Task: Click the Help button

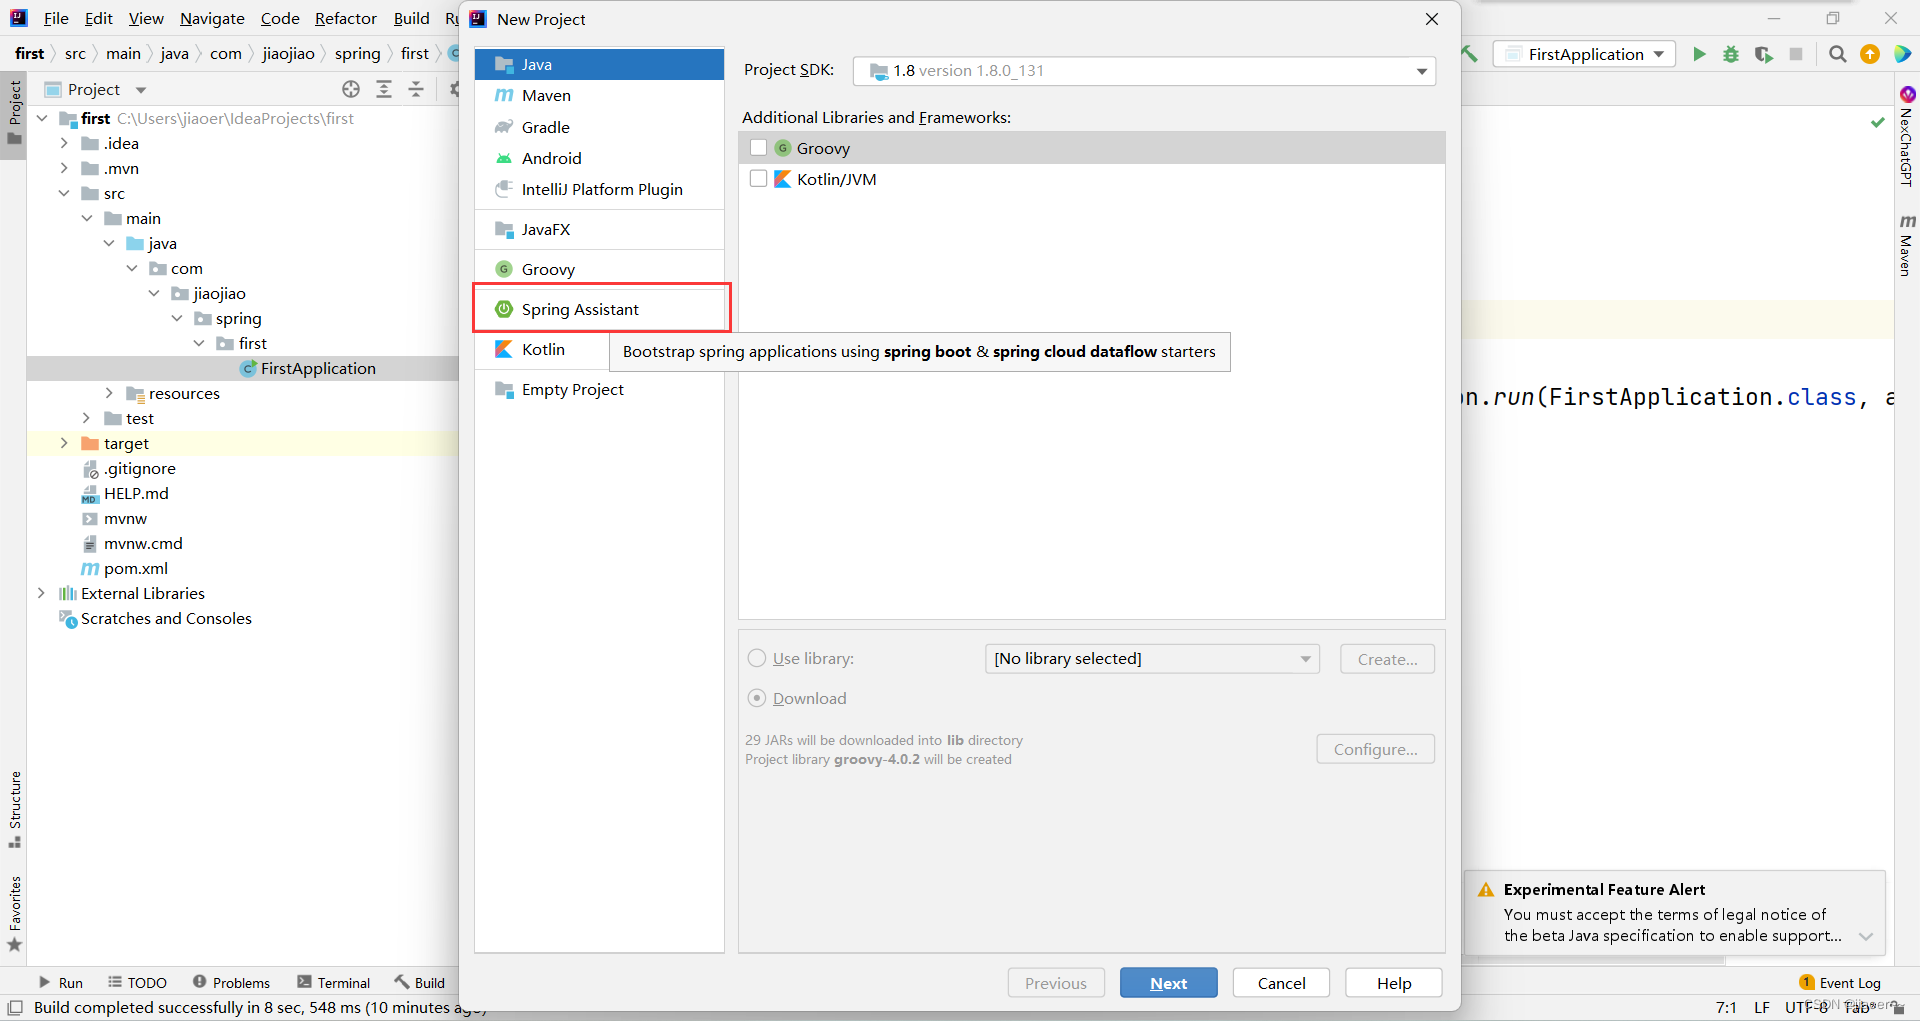Action: (1393, 983)
